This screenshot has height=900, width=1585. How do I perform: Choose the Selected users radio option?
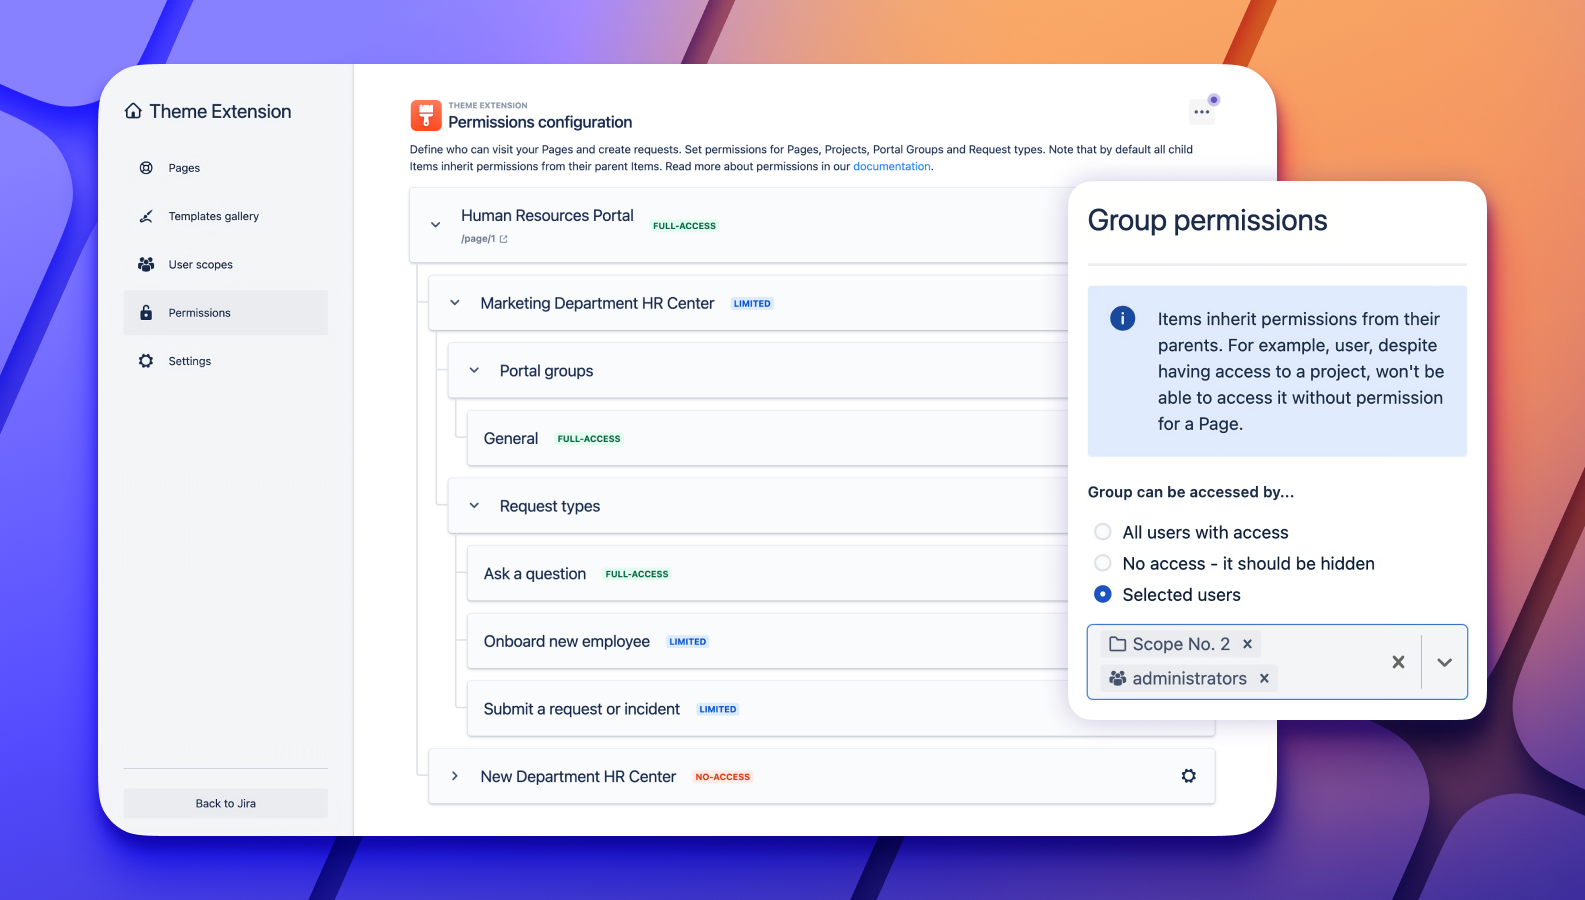point(1103,594)
